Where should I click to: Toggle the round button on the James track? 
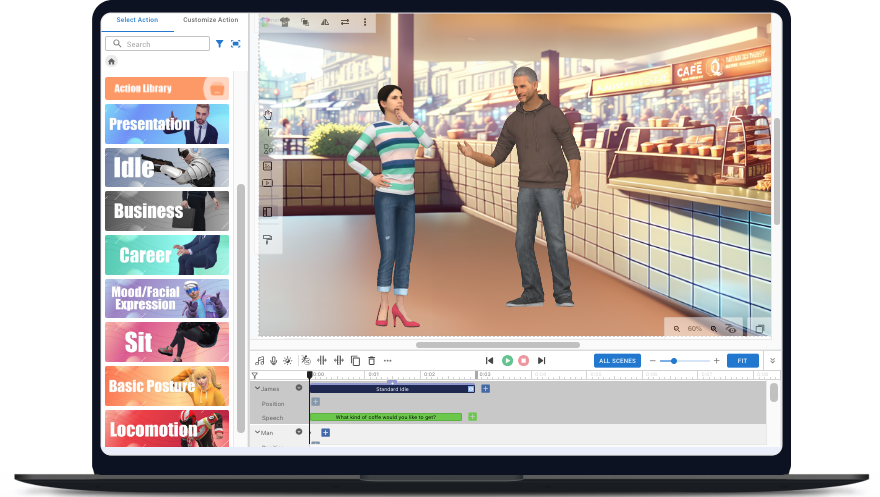[x=299, y=388]
